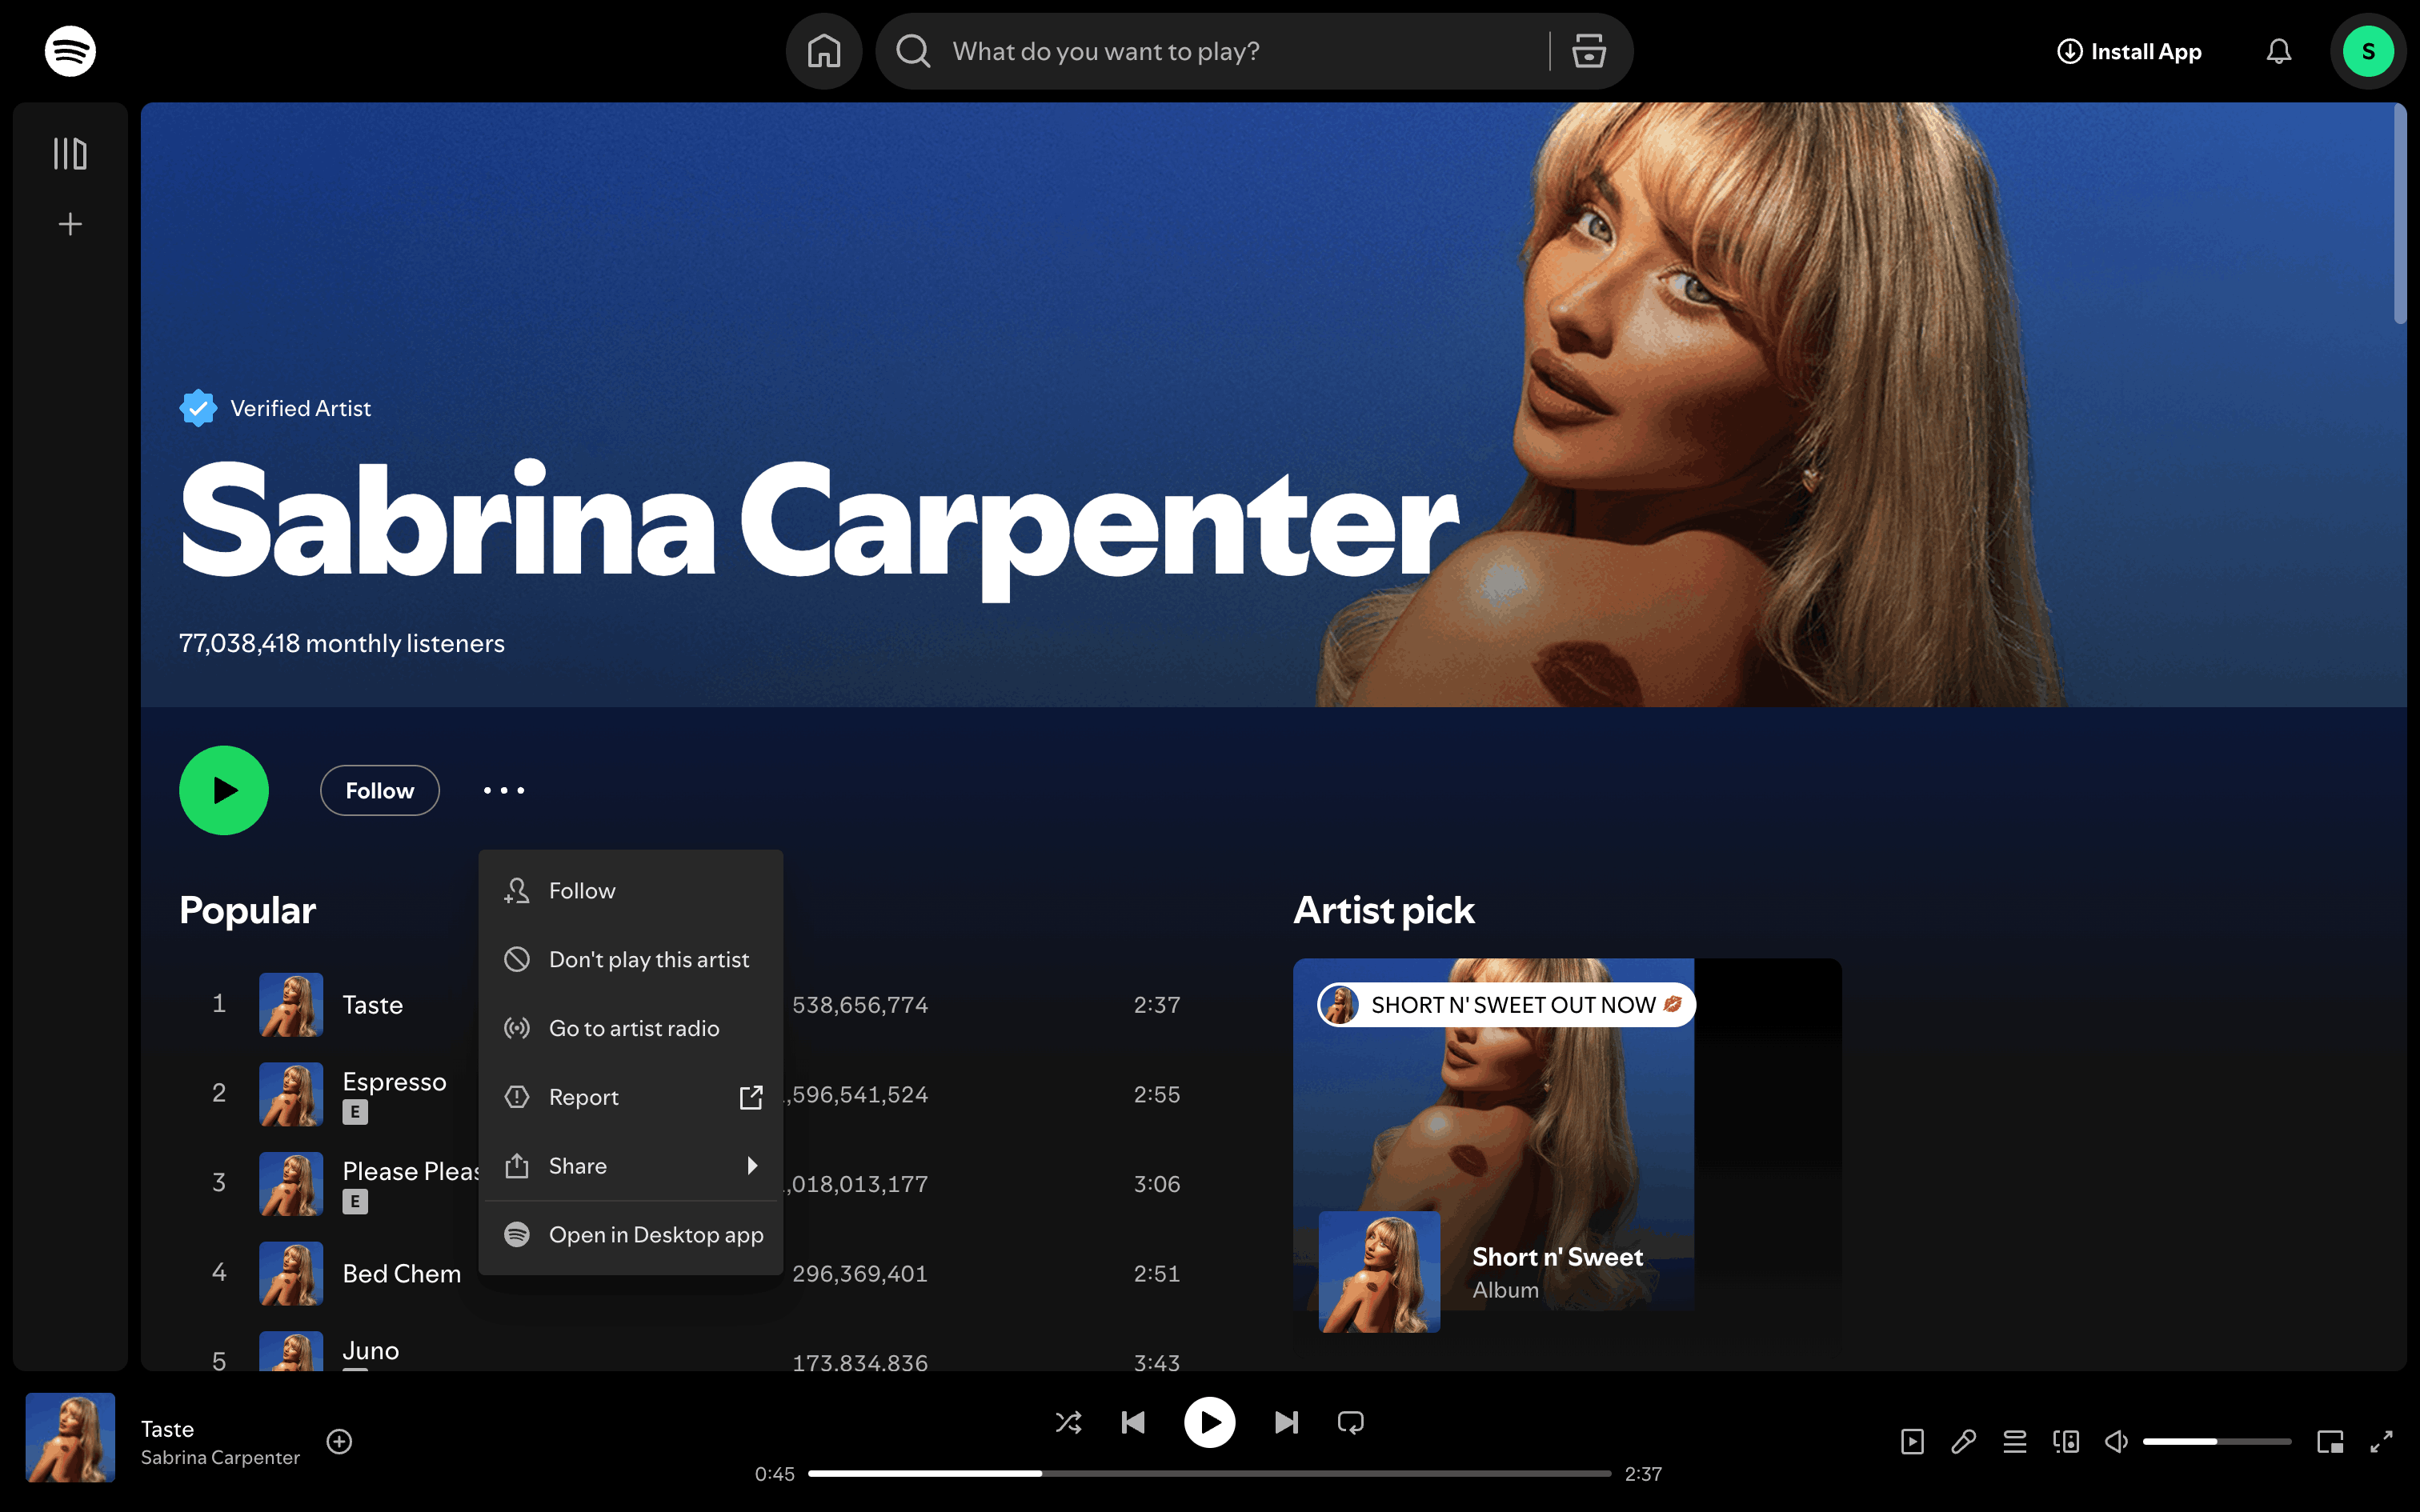Open the connect to a device icon
2420x1512 pixels.
pyautogui.click(x=2065, y=1441)
